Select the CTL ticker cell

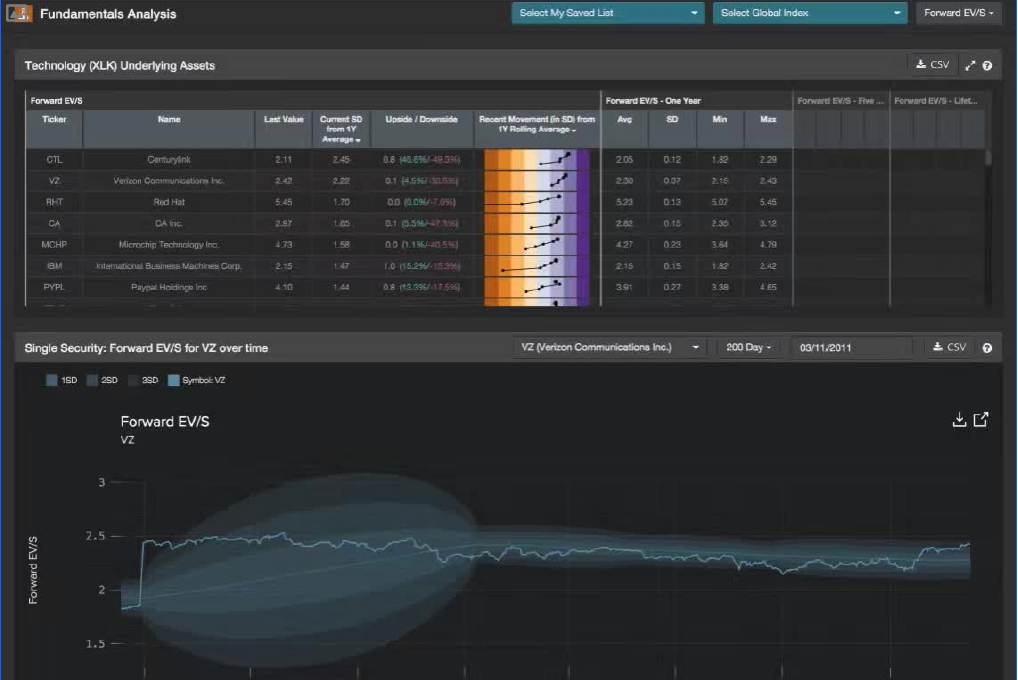point(55,160)
